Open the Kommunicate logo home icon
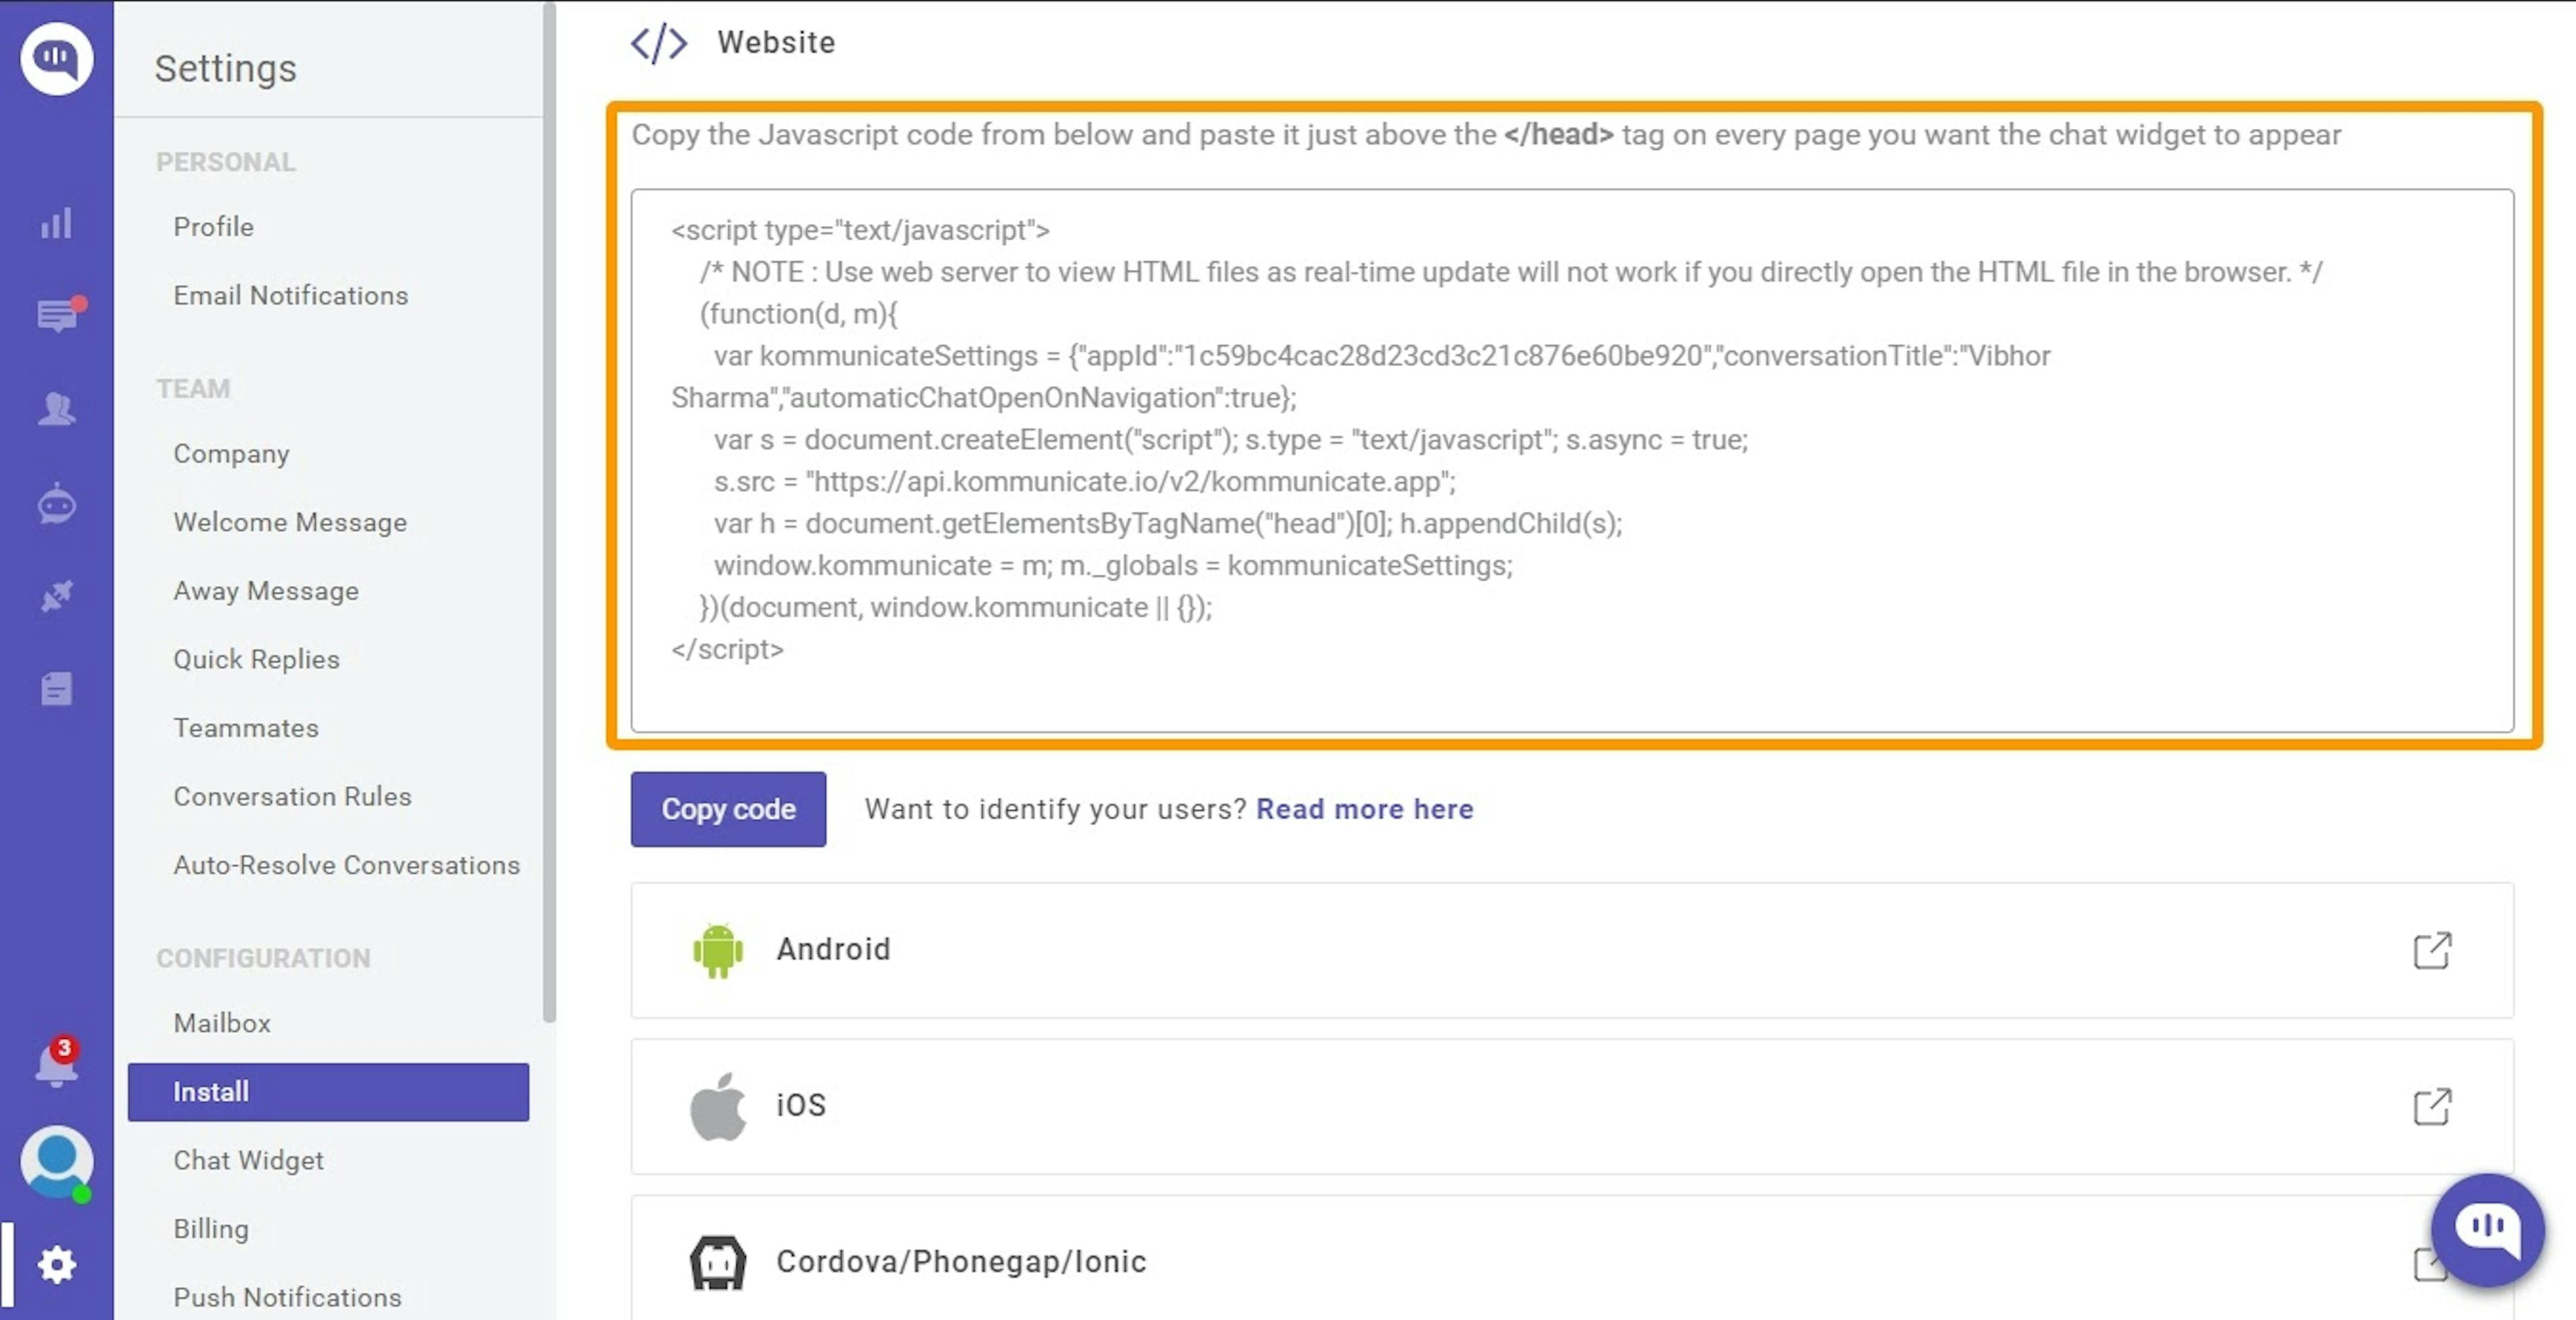This screenshot has height=1320, width=2576. 57,58
